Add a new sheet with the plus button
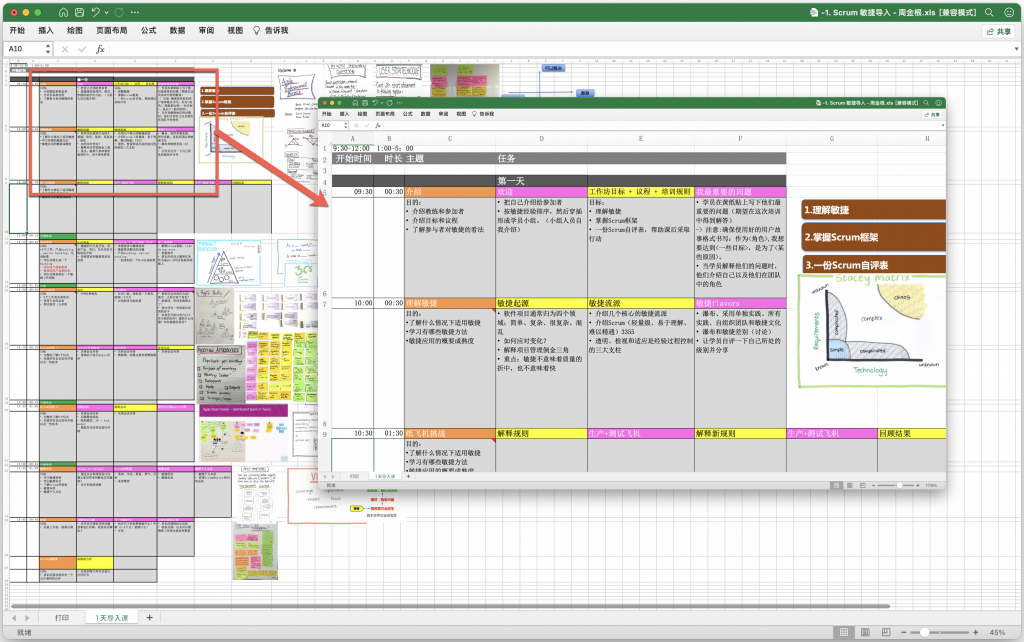Image resolution: width=1024 pixels, height=642 pixels. pyautogui.click(x=150, y=617)
